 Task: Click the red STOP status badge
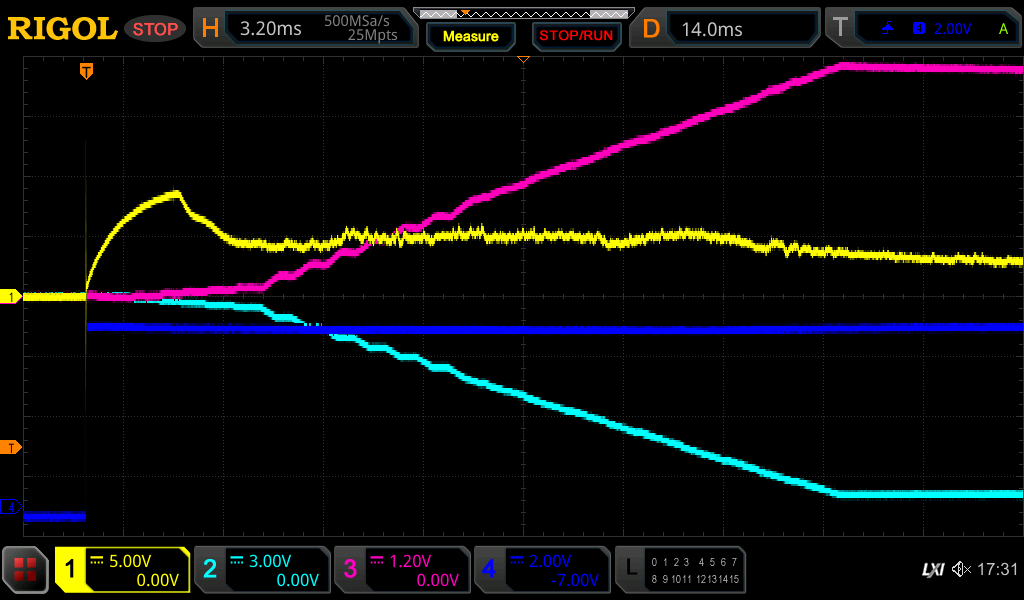(x=154, y=29)
